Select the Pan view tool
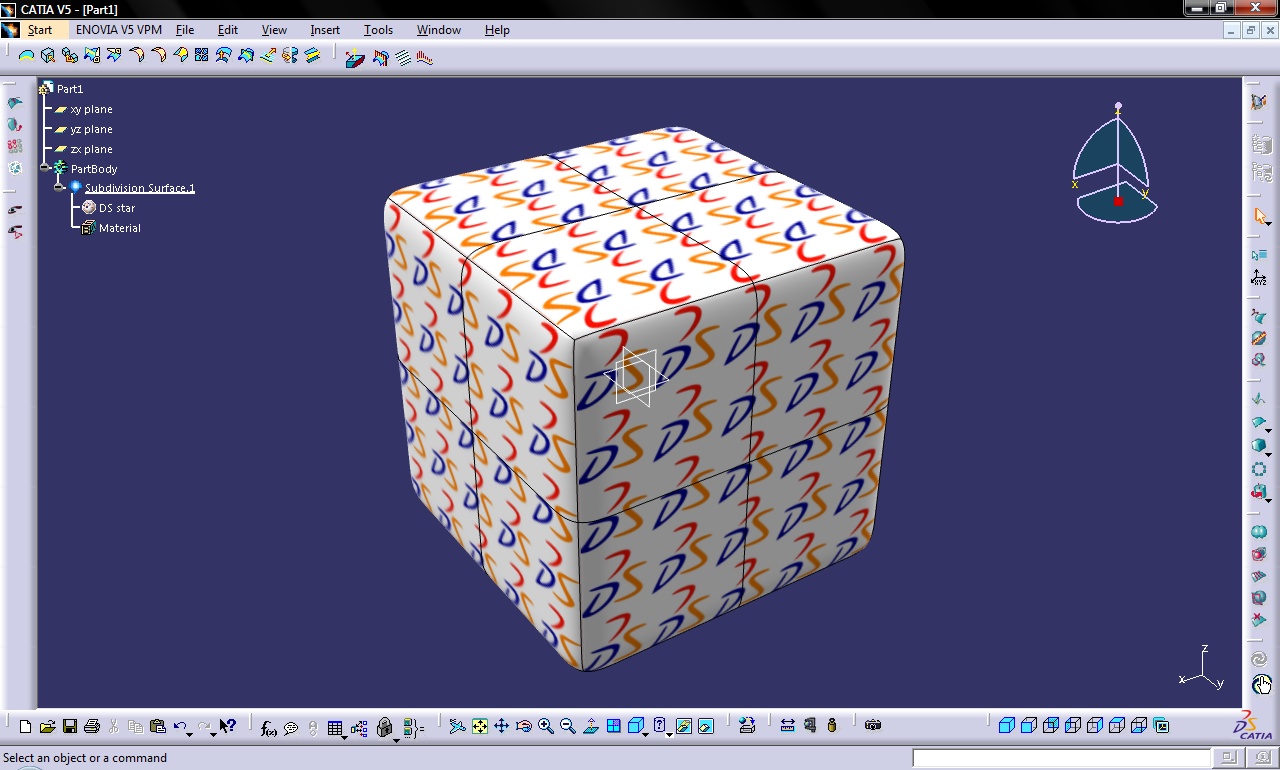Image resolution: width=1280 pixels, height=770 pixels. [x=501, y=727]
